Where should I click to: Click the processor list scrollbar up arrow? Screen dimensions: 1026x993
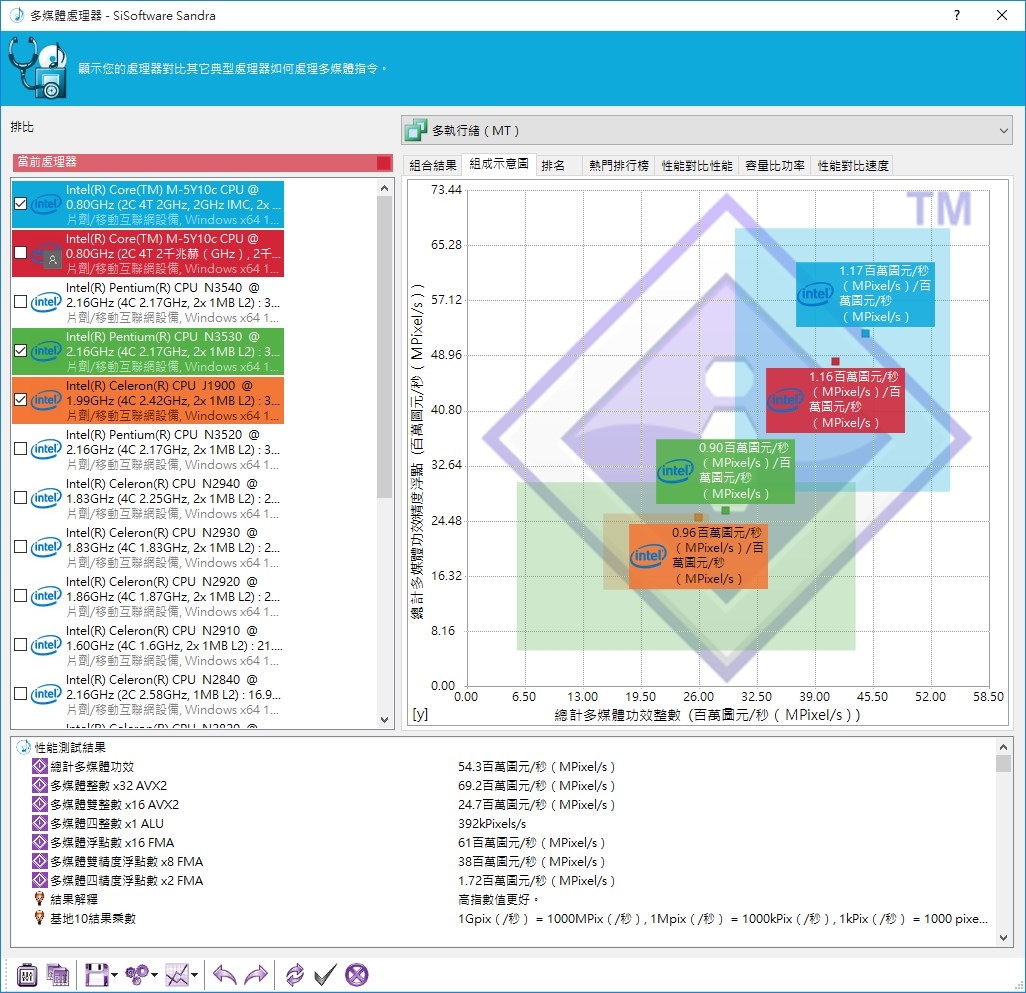(384, 188)
